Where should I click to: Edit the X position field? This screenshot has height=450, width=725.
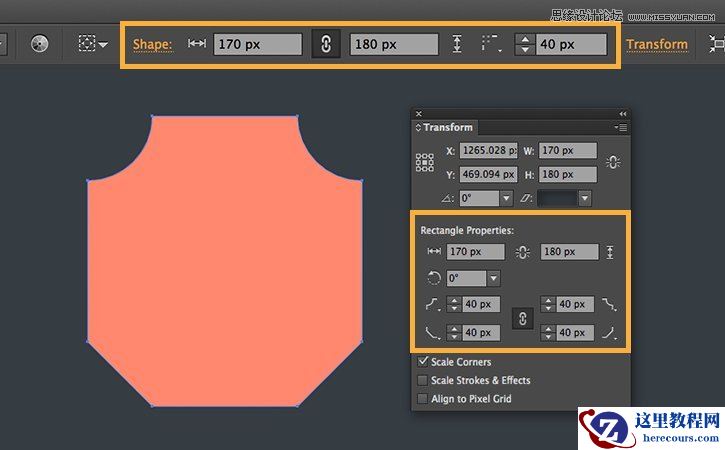[x=488, y=150]
